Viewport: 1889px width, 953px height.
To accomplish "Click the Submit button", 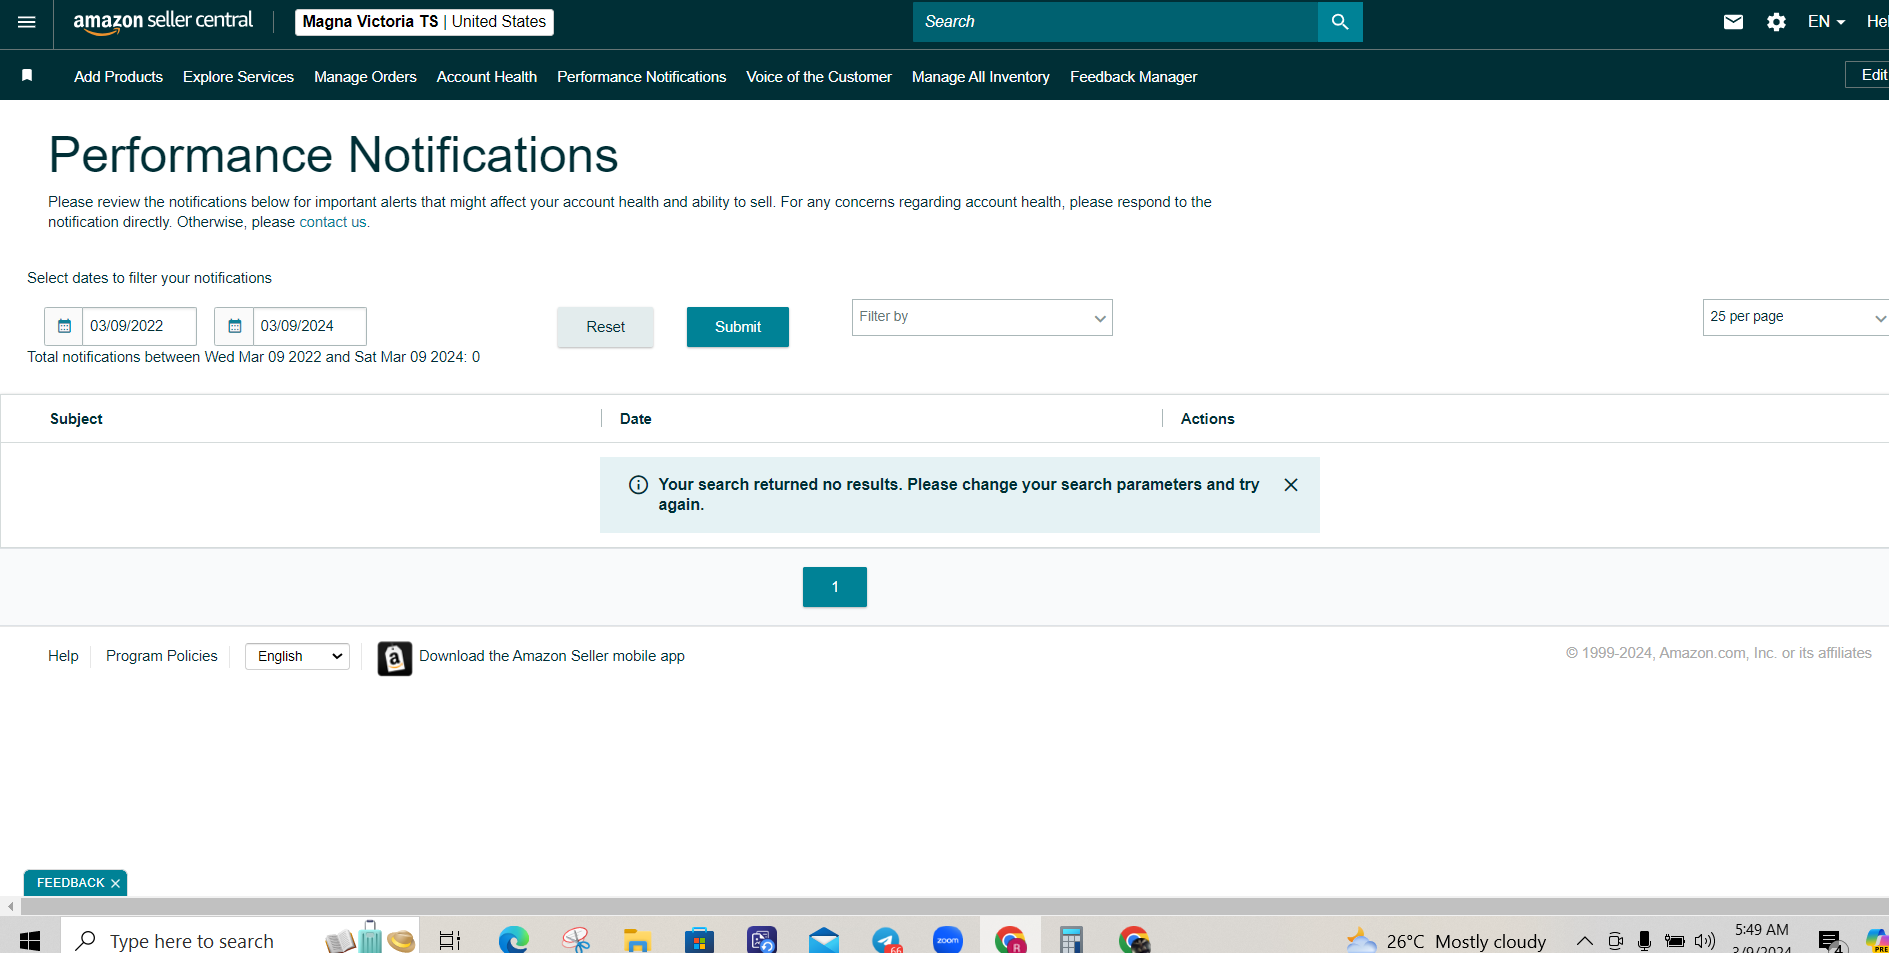I will point(738,327).
